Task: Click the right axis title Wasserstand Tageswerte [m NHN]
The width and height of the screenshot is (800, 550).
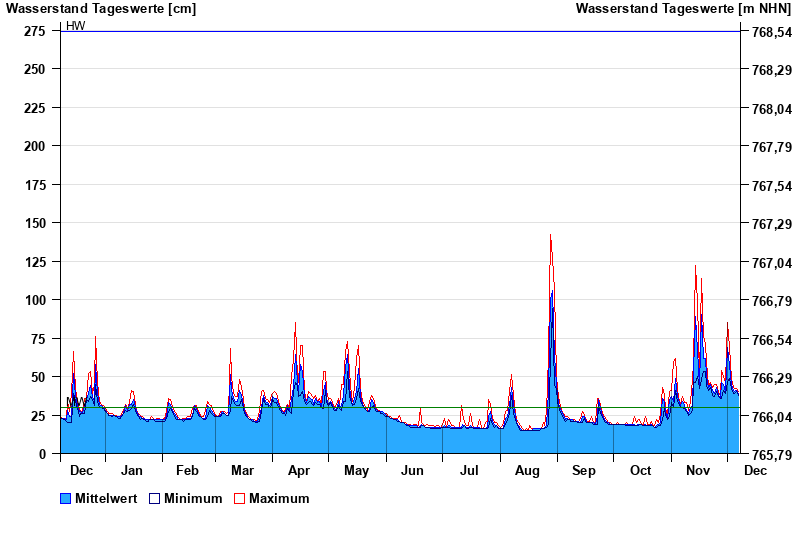Action: coord(684,9)
